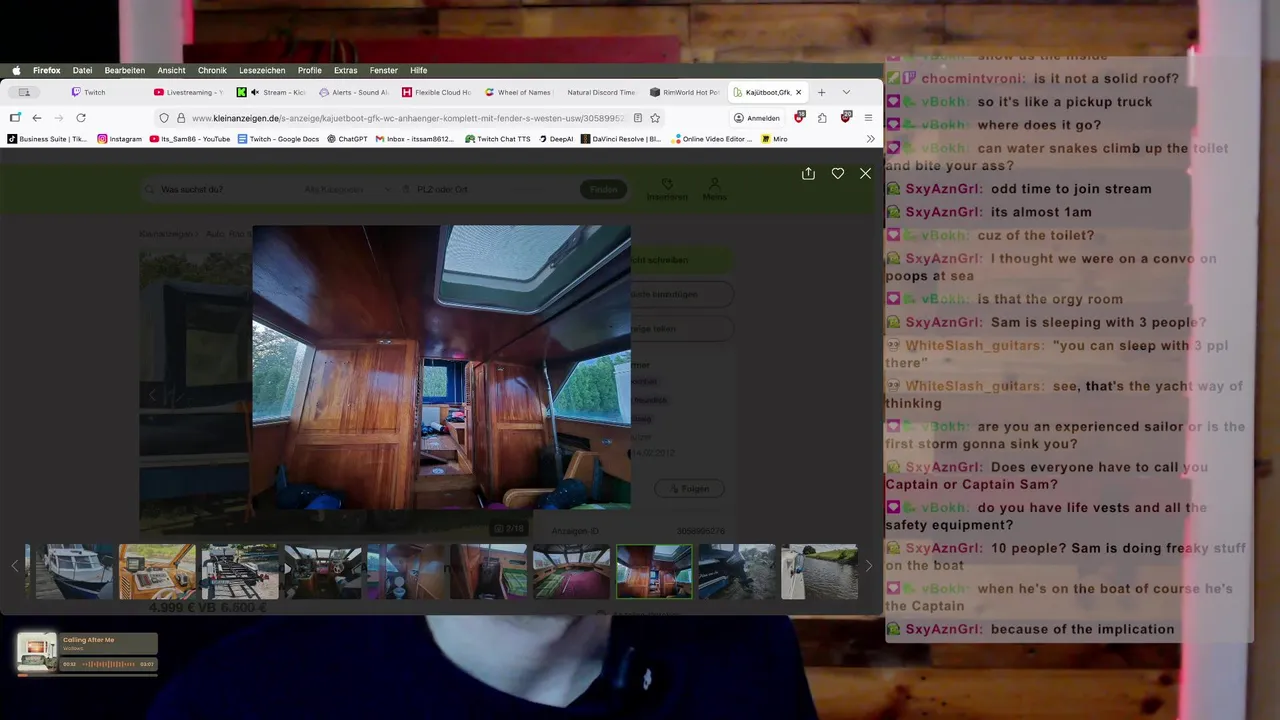1280x720 pixels.
Task: Go to previous thumbnails with left arrow
Action: tap(14, 566)
